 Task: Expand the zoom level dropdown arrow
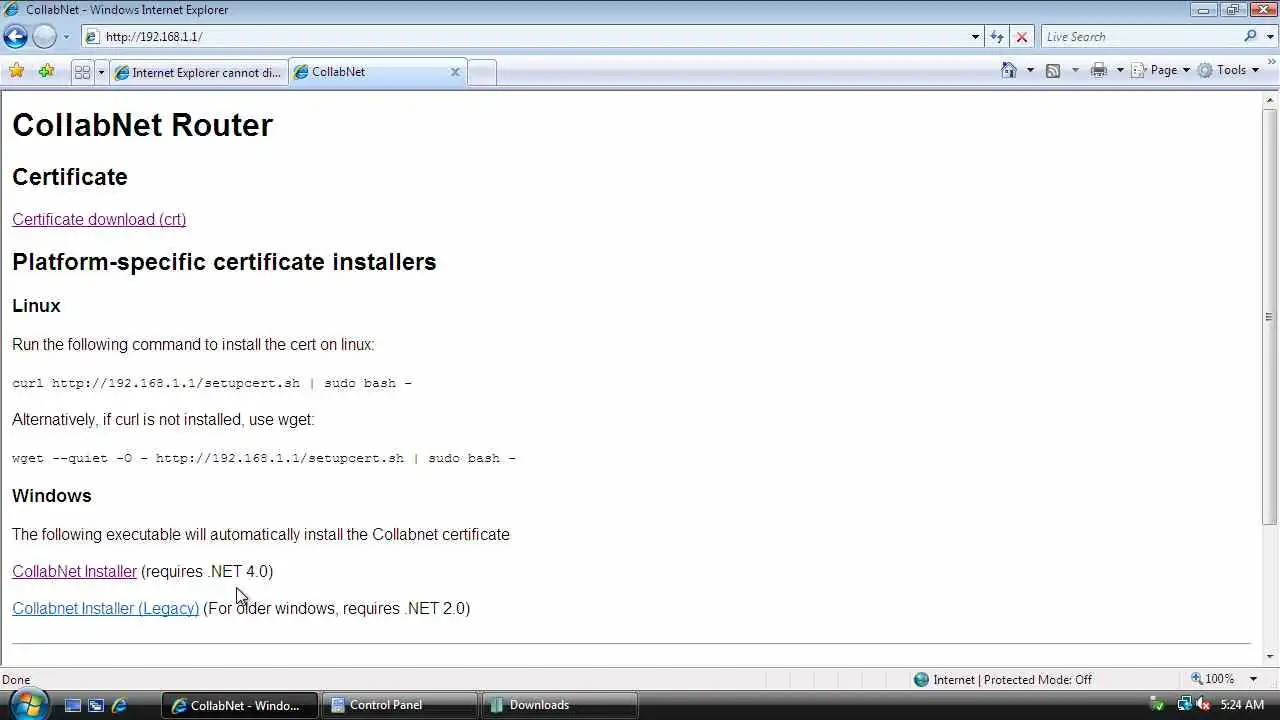click(1253, 679)
